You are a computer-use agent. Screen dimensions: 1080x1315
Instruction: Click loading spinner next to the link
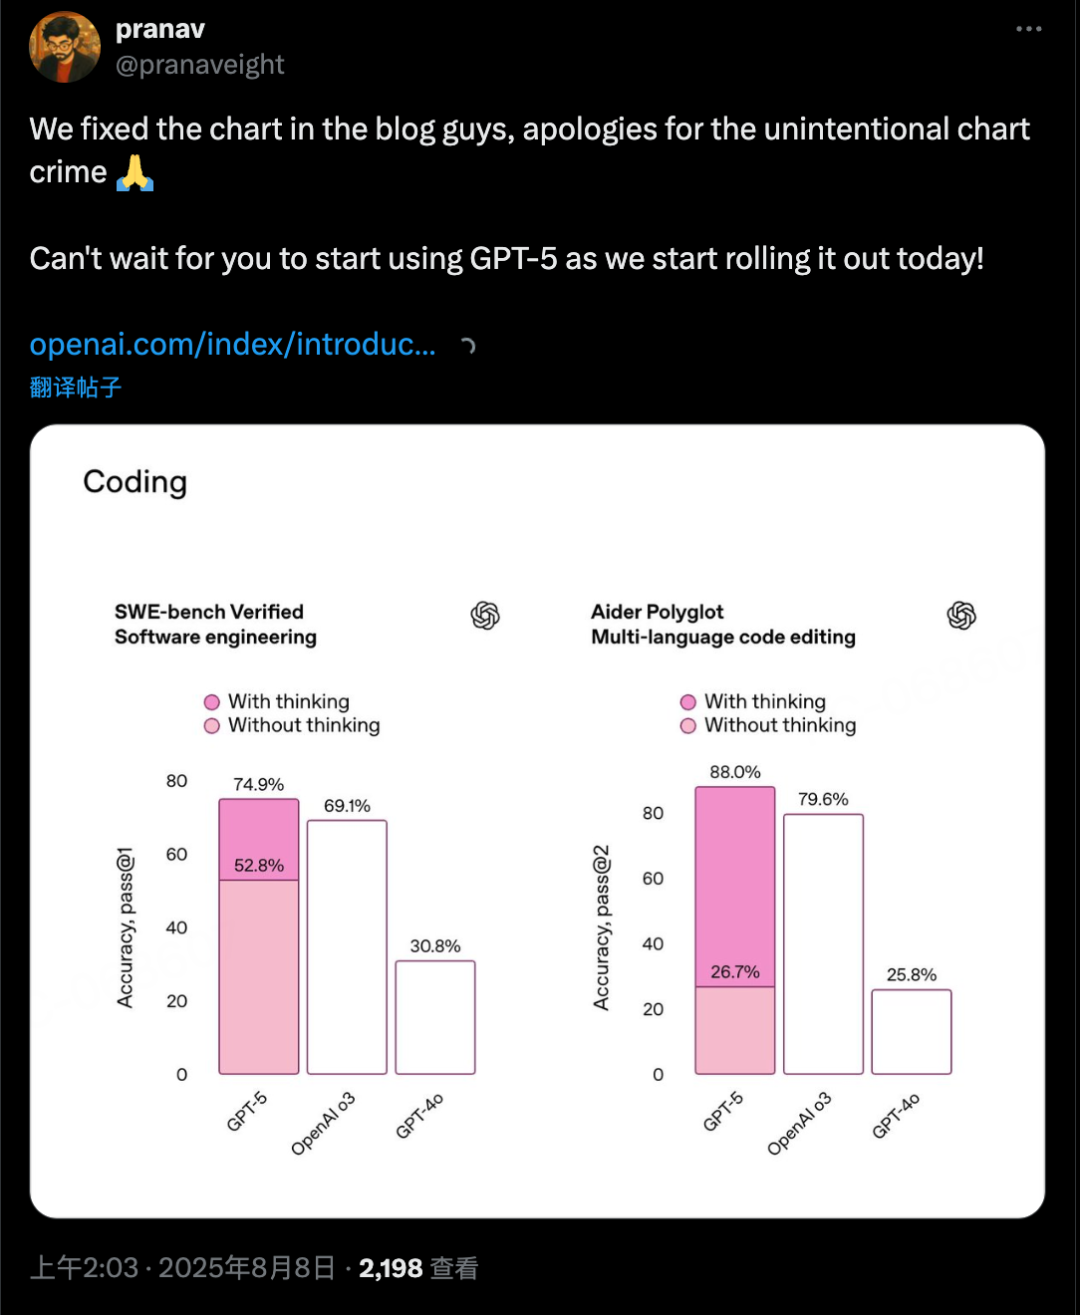click(x=468, y=346)
